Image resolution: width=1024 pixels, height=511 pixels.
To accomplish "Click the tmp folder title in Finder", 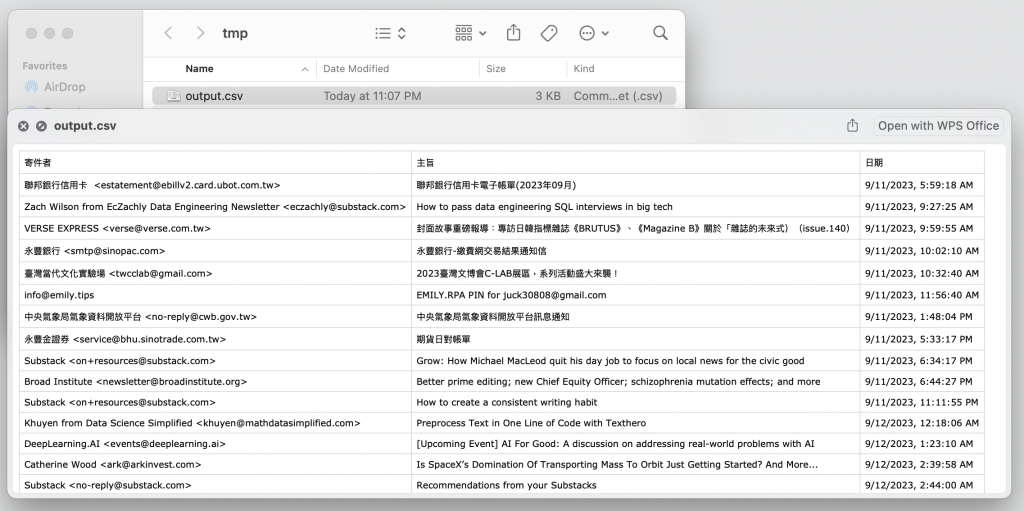I will coord(235,33).
